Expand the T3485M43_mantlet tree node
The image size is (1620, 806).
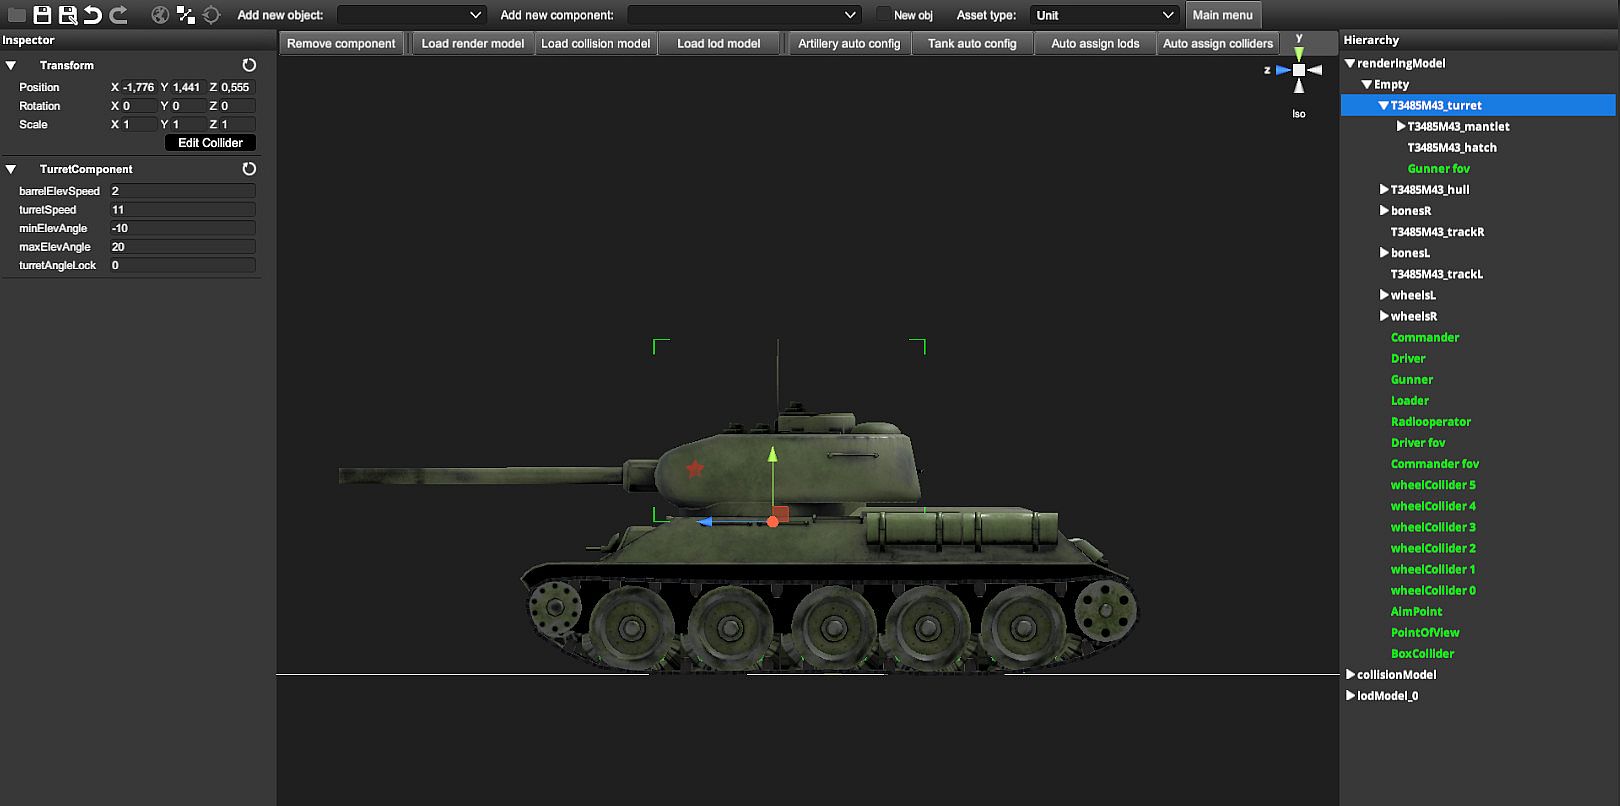click(x=1401, y=126)
